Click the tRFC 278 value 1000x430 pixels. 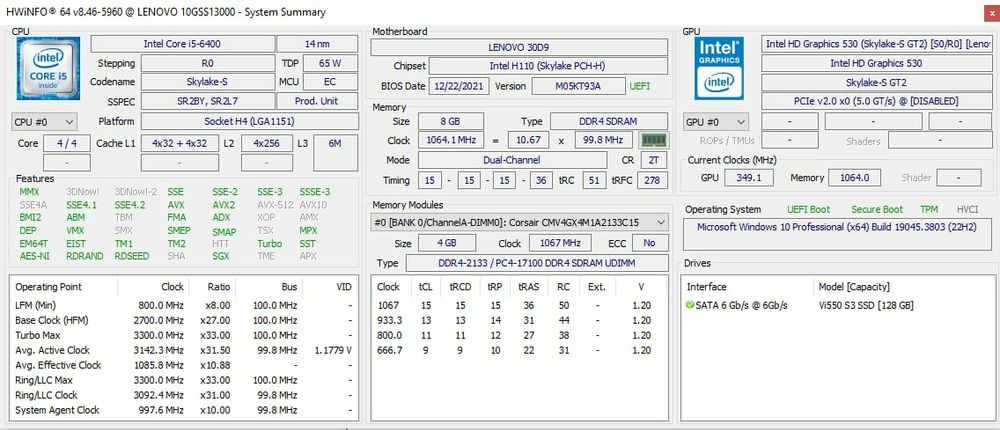tap(653, 181)
